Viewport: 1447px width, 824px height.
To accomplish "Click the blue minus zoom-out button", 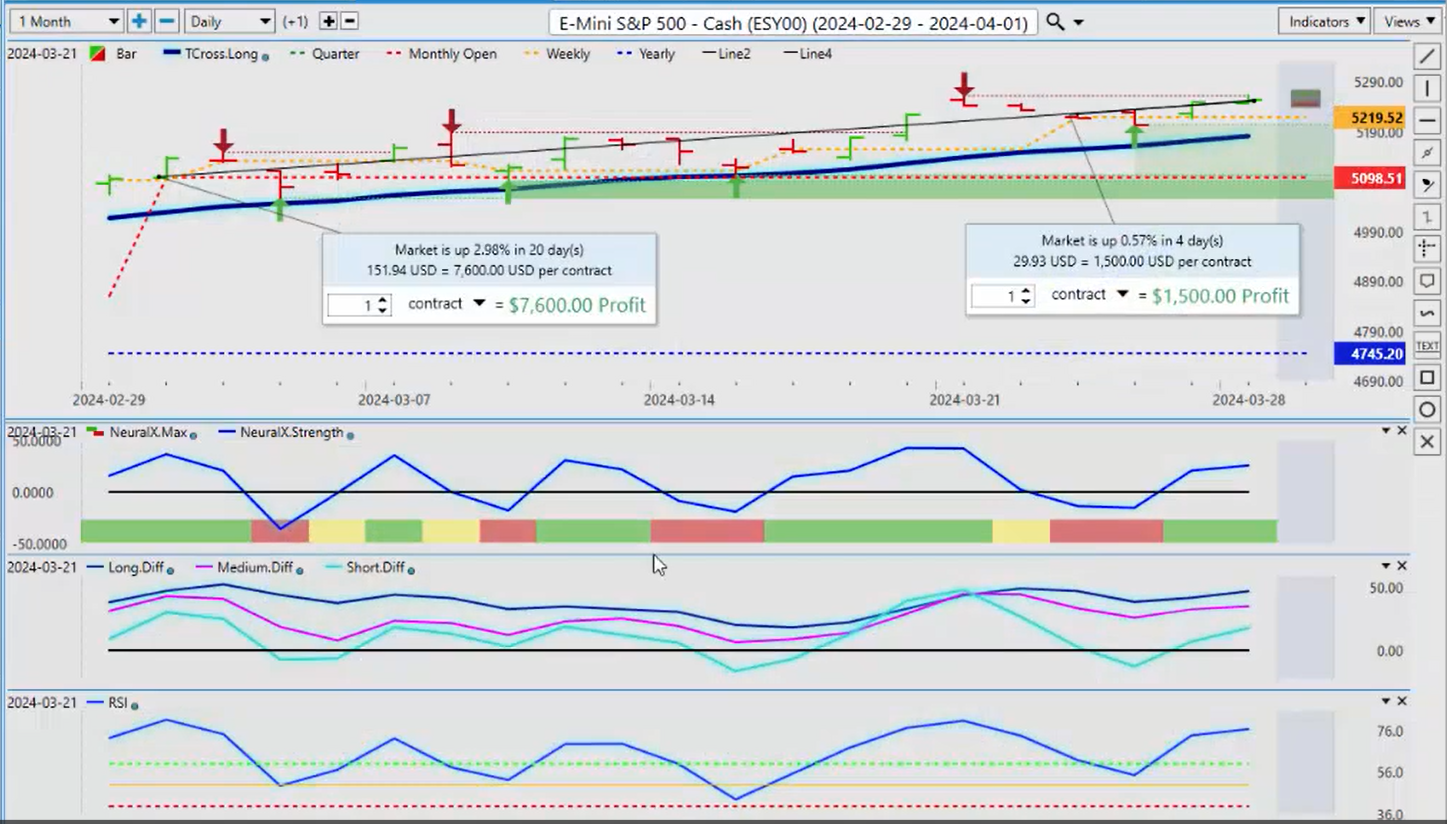I will [167, 21].
